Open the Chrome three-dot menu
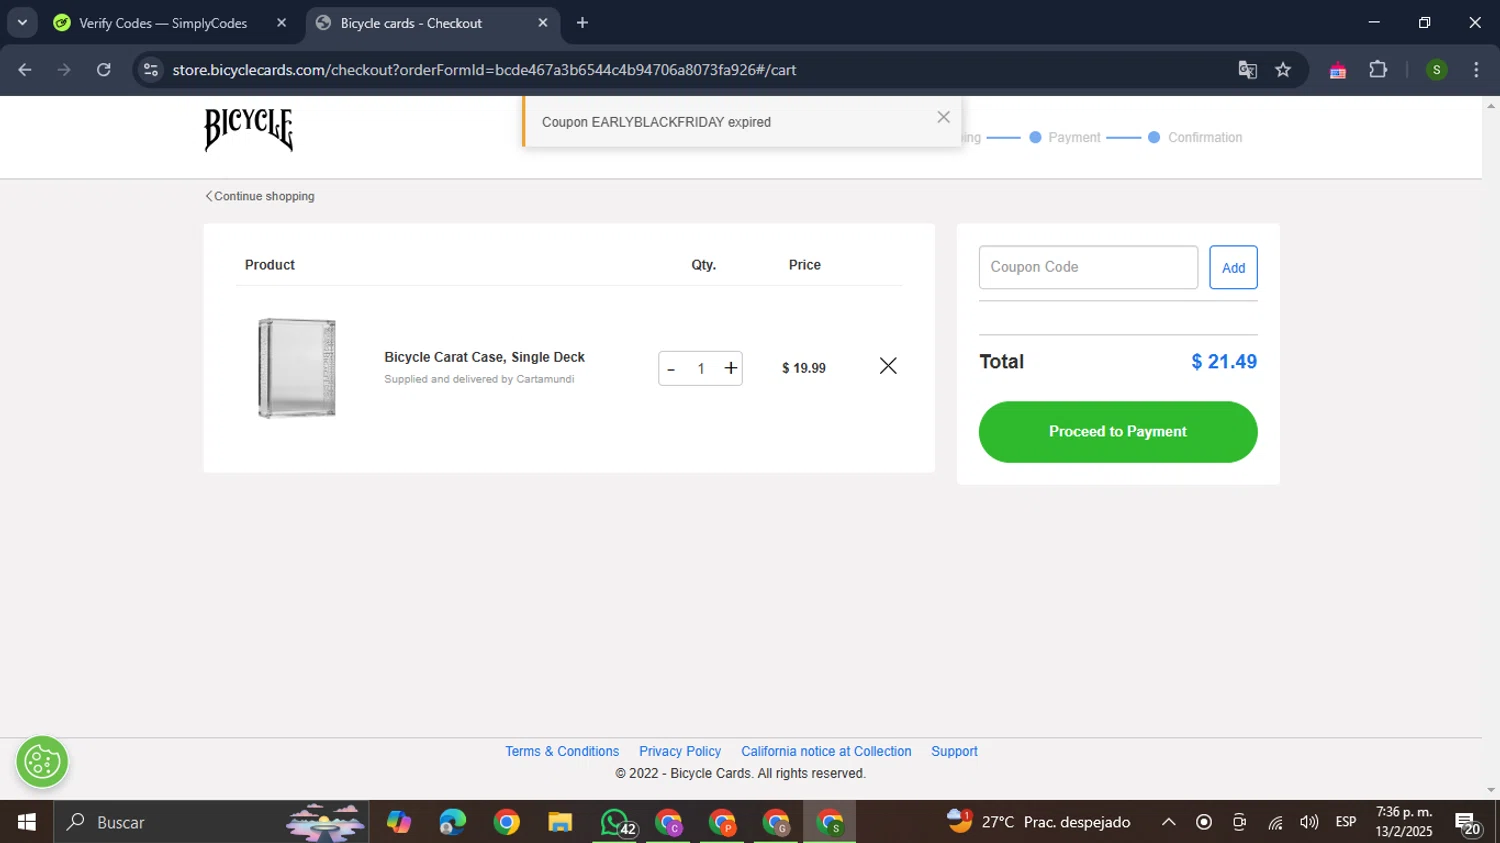Viewport: 1500px width, 843px height. point(1476,70)
